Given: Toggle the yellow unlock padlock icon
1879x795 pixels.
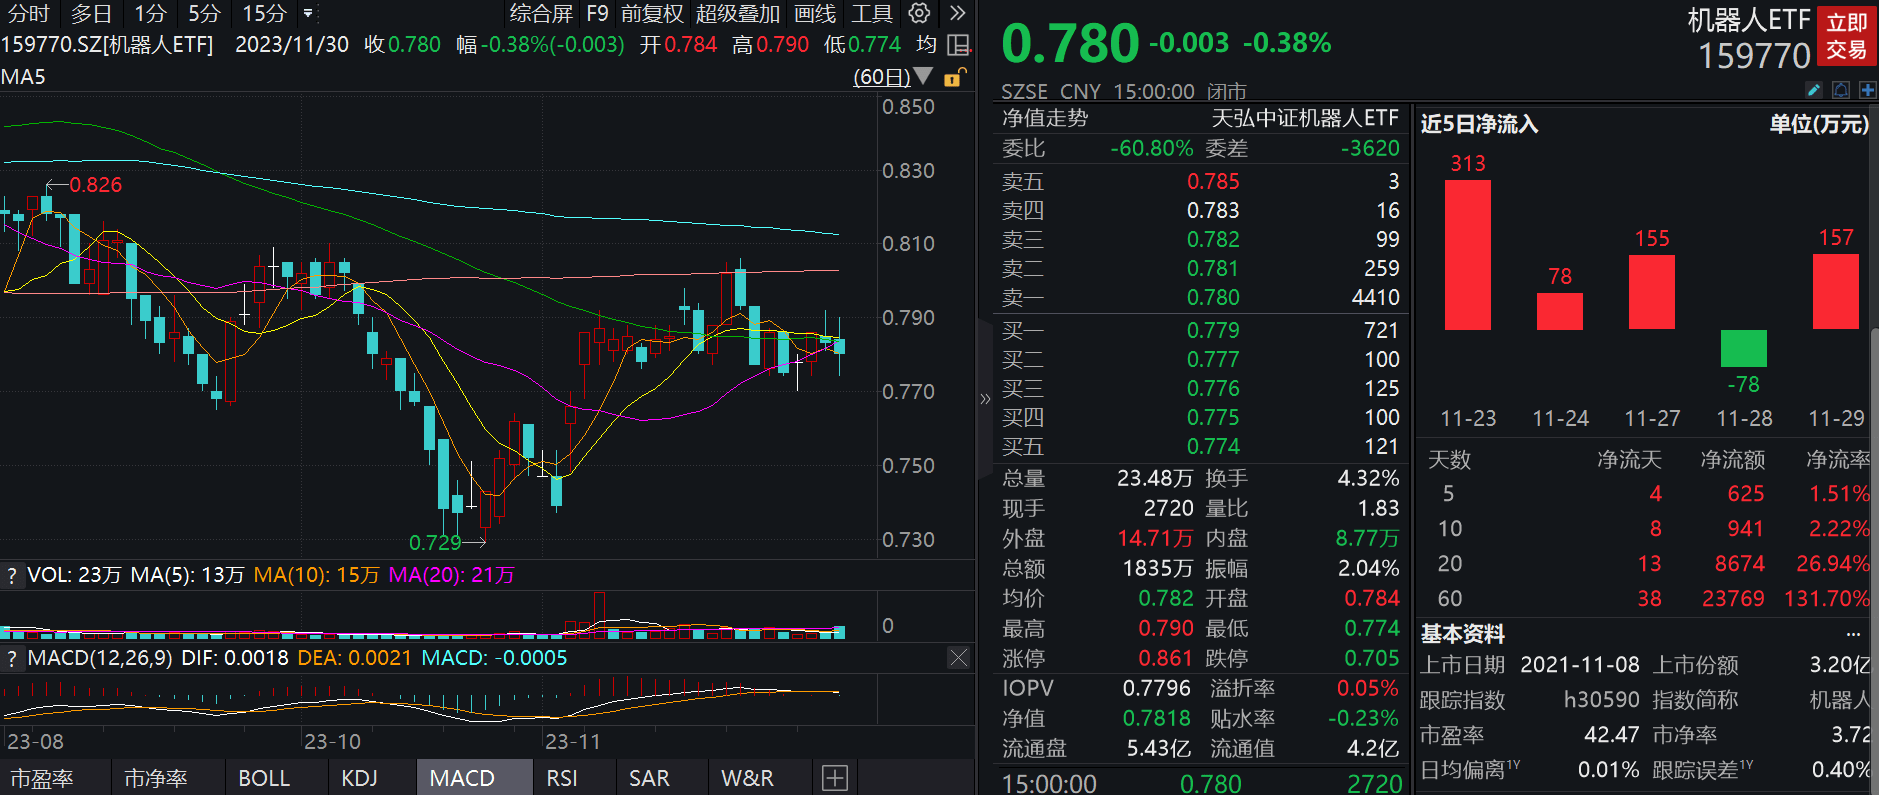Looking at the screenshot, I should pos(954,77).
